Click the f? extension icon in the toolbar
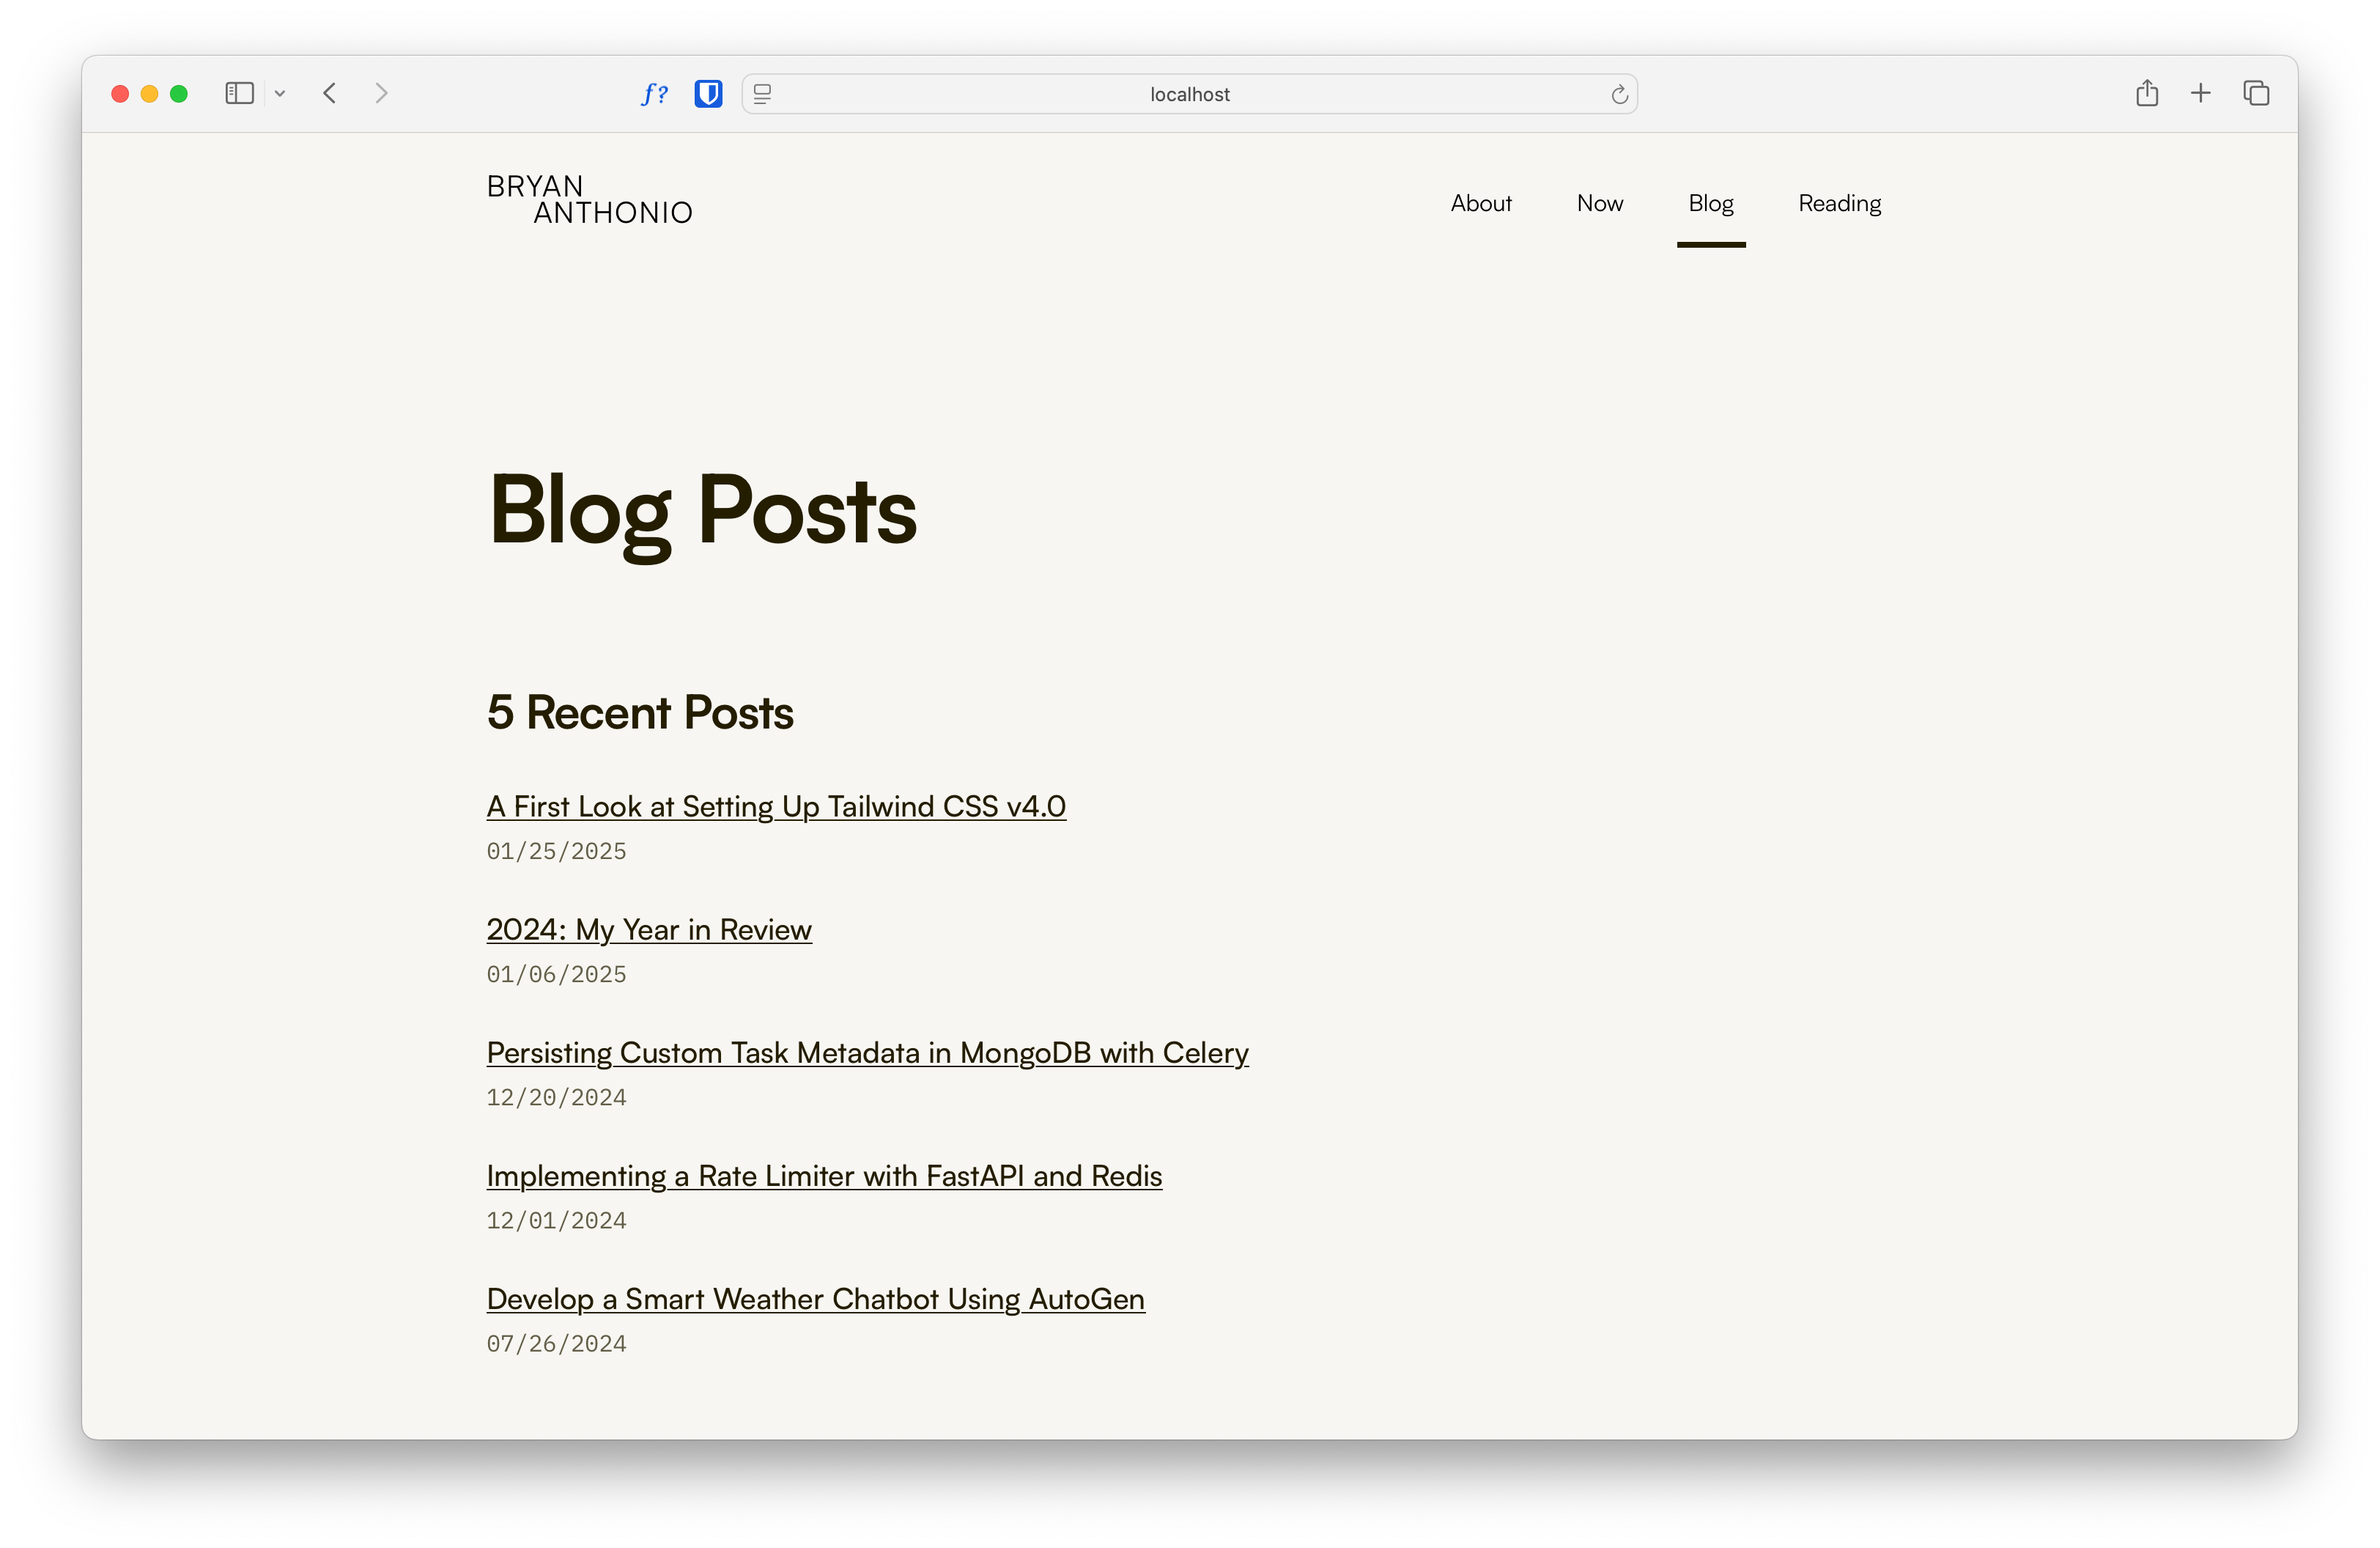This screenshot has height=1548, width=2380. point(654,93)
